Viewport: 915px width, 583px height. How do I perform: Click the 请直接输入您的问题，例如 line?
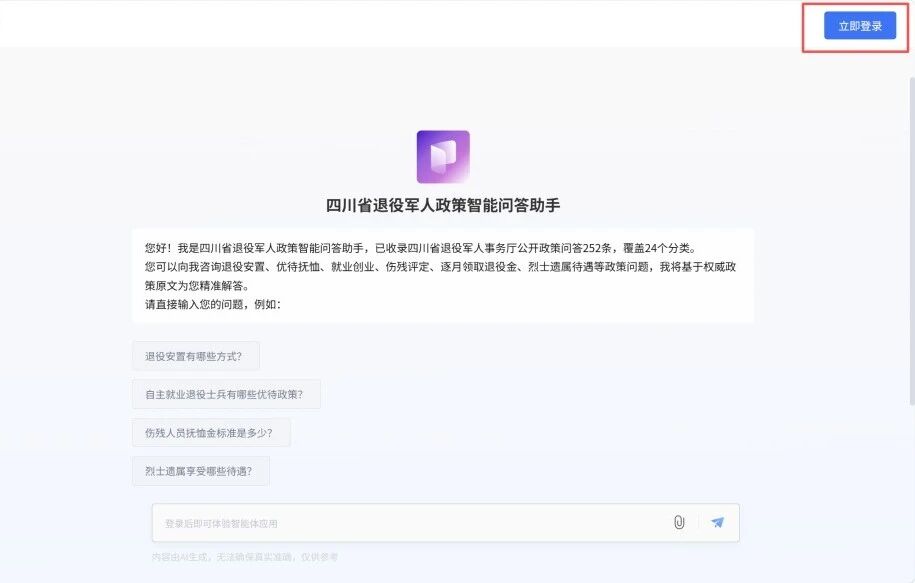pos(213,305)
